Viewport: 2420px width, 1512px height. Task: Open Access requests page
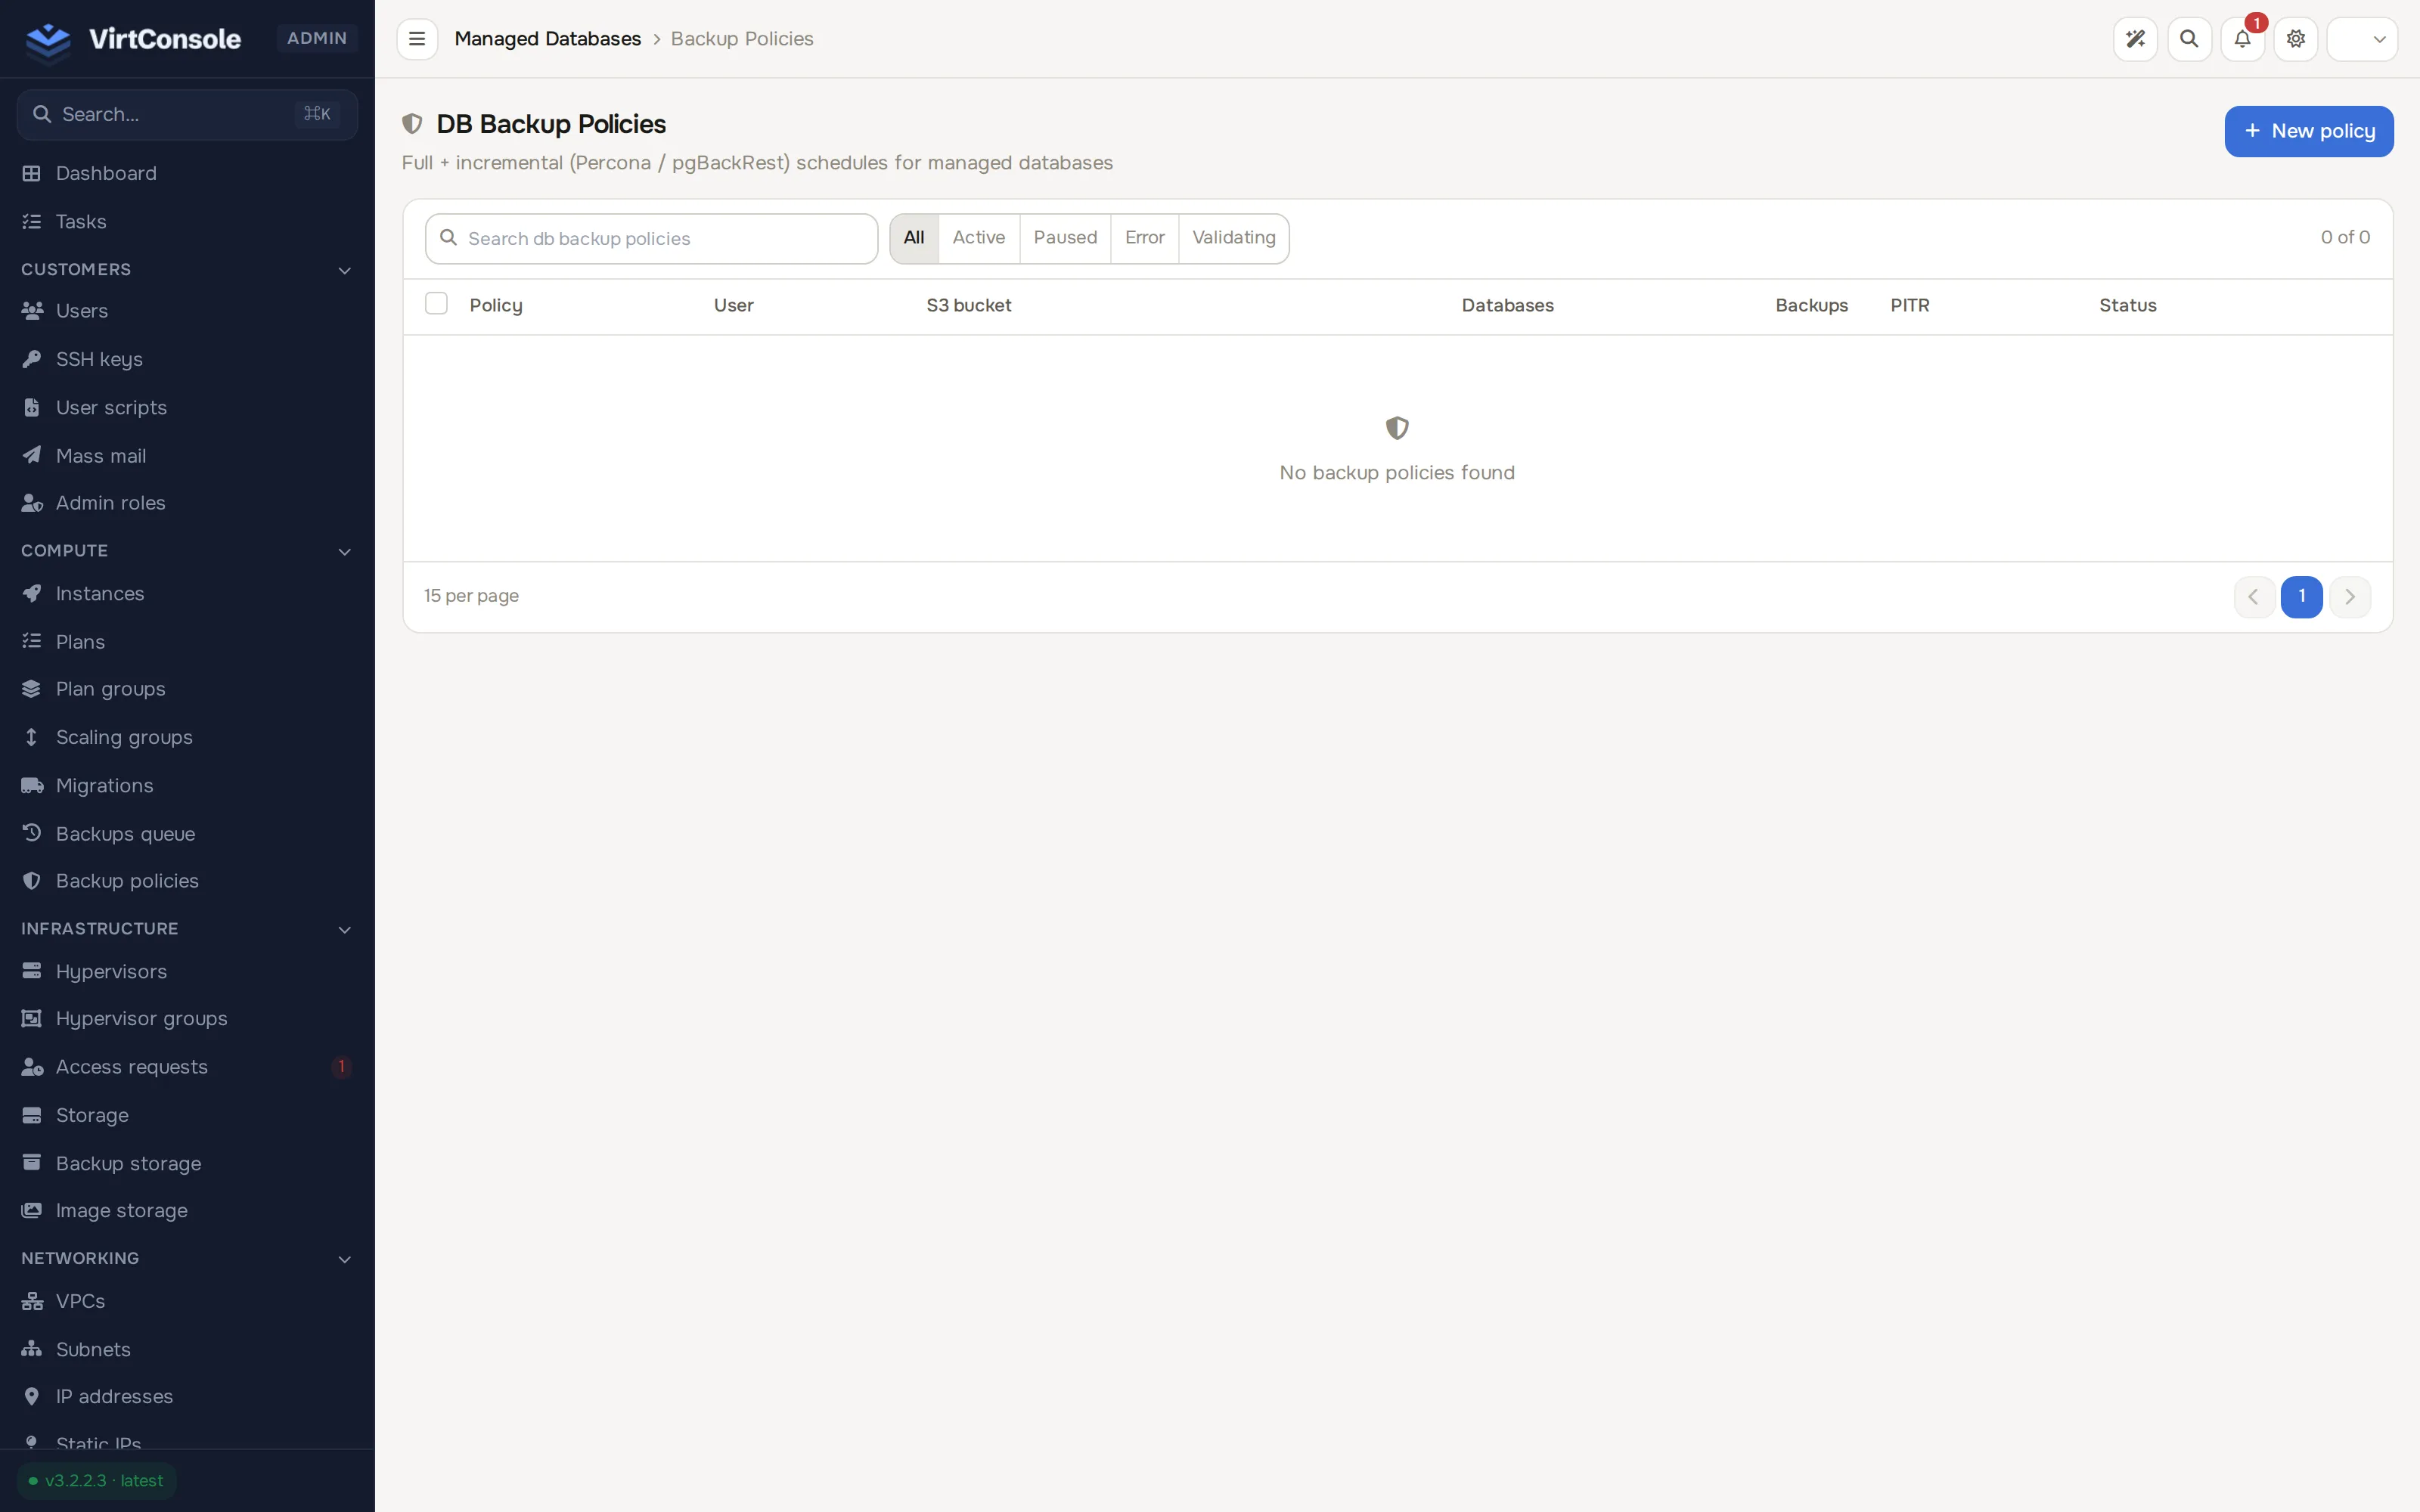(x=187, y=1067)
